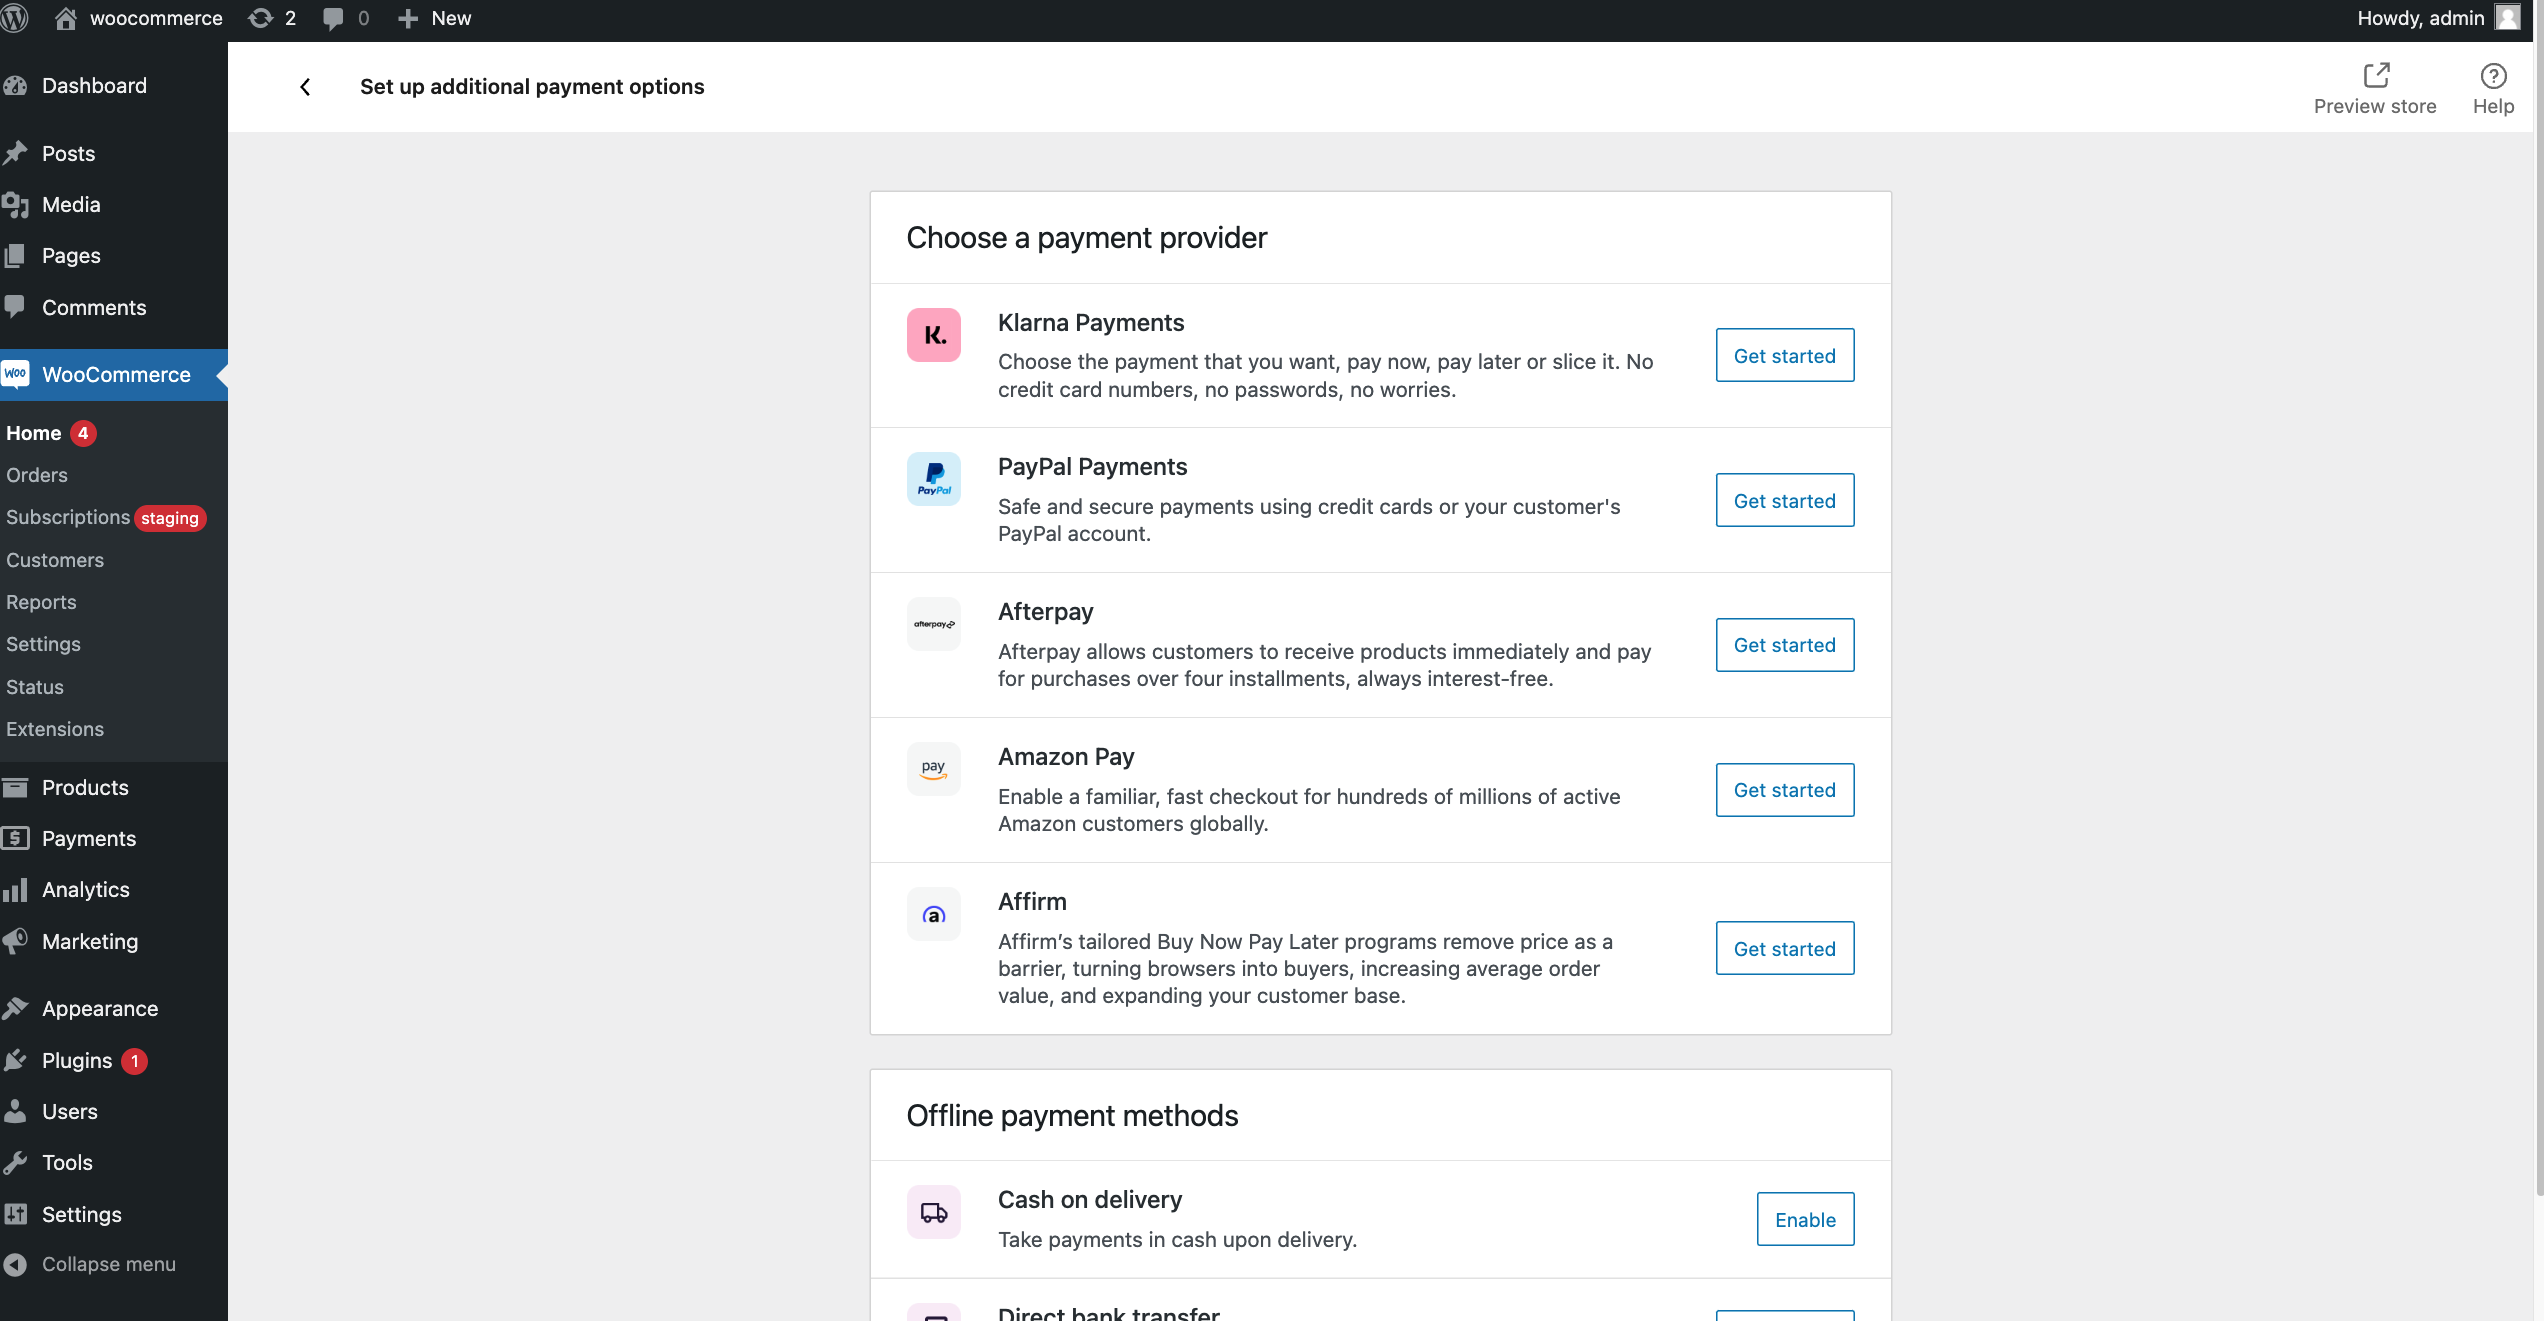Enable Cash on delivery
2544x1321 pixels.
coord(1804,1219)
